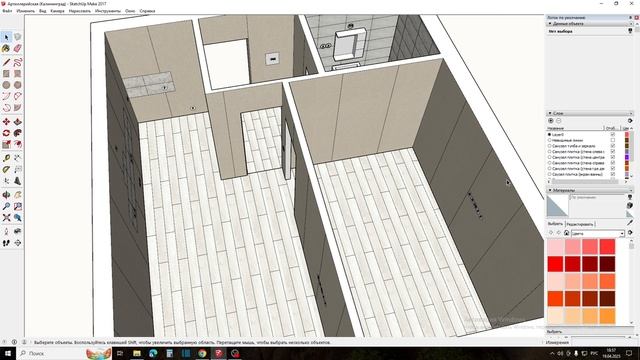Choose the Push/Pull tool
This screenshot has width=640, height=360.
[18, 122]
